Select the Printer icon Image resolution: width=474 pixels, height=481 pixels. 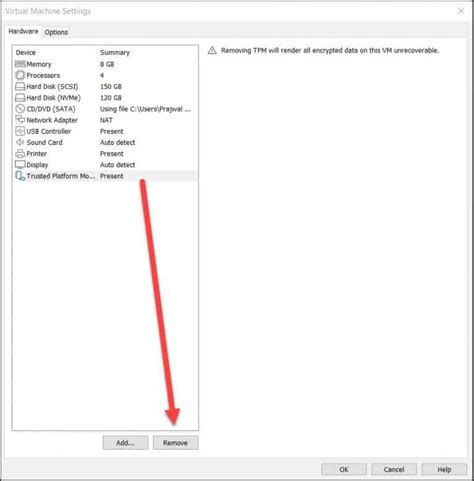pos(20,153)
